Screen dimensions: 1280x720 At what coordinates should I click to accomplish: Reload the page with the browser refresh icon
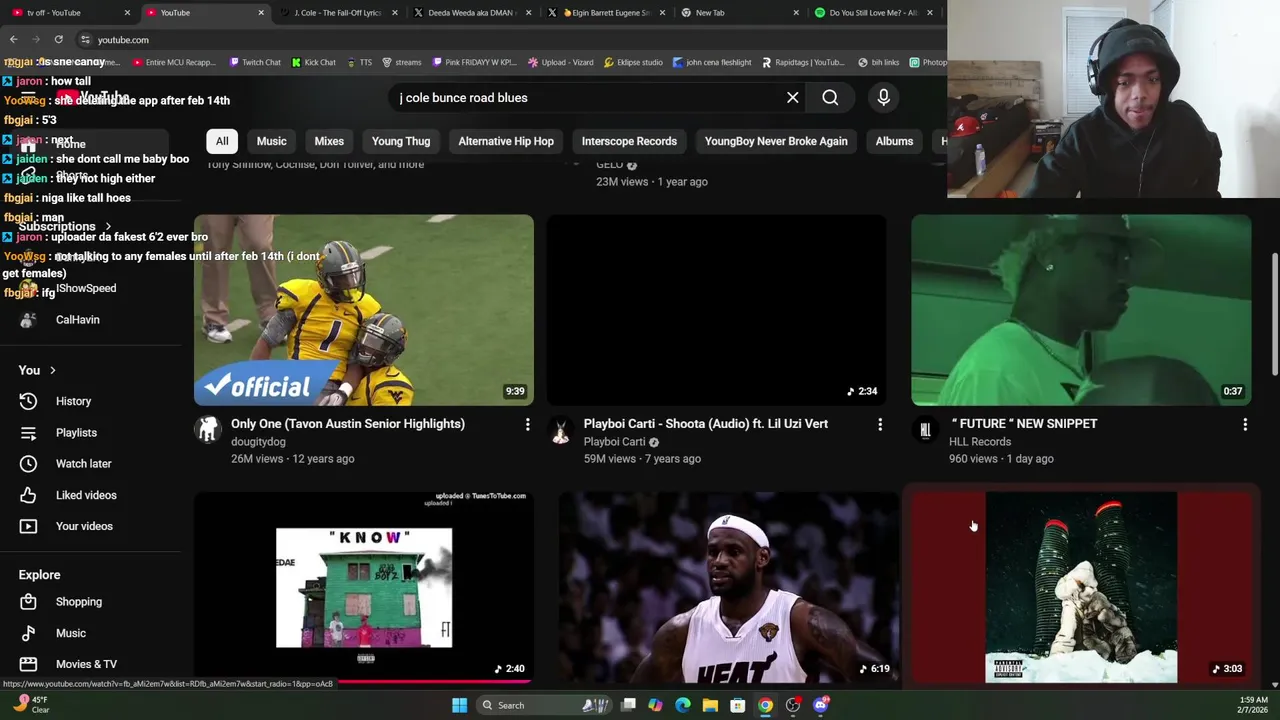pos(58,39)
